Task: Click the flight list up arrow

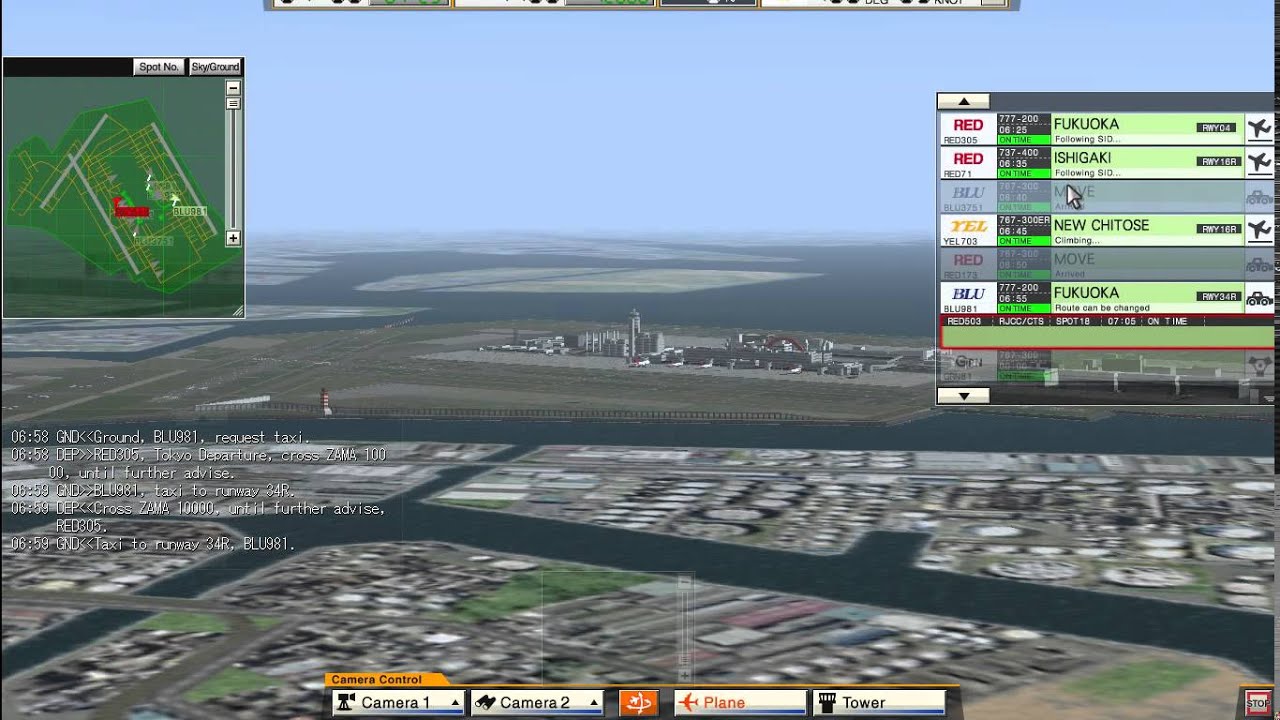Action: (x=964, y=101)
